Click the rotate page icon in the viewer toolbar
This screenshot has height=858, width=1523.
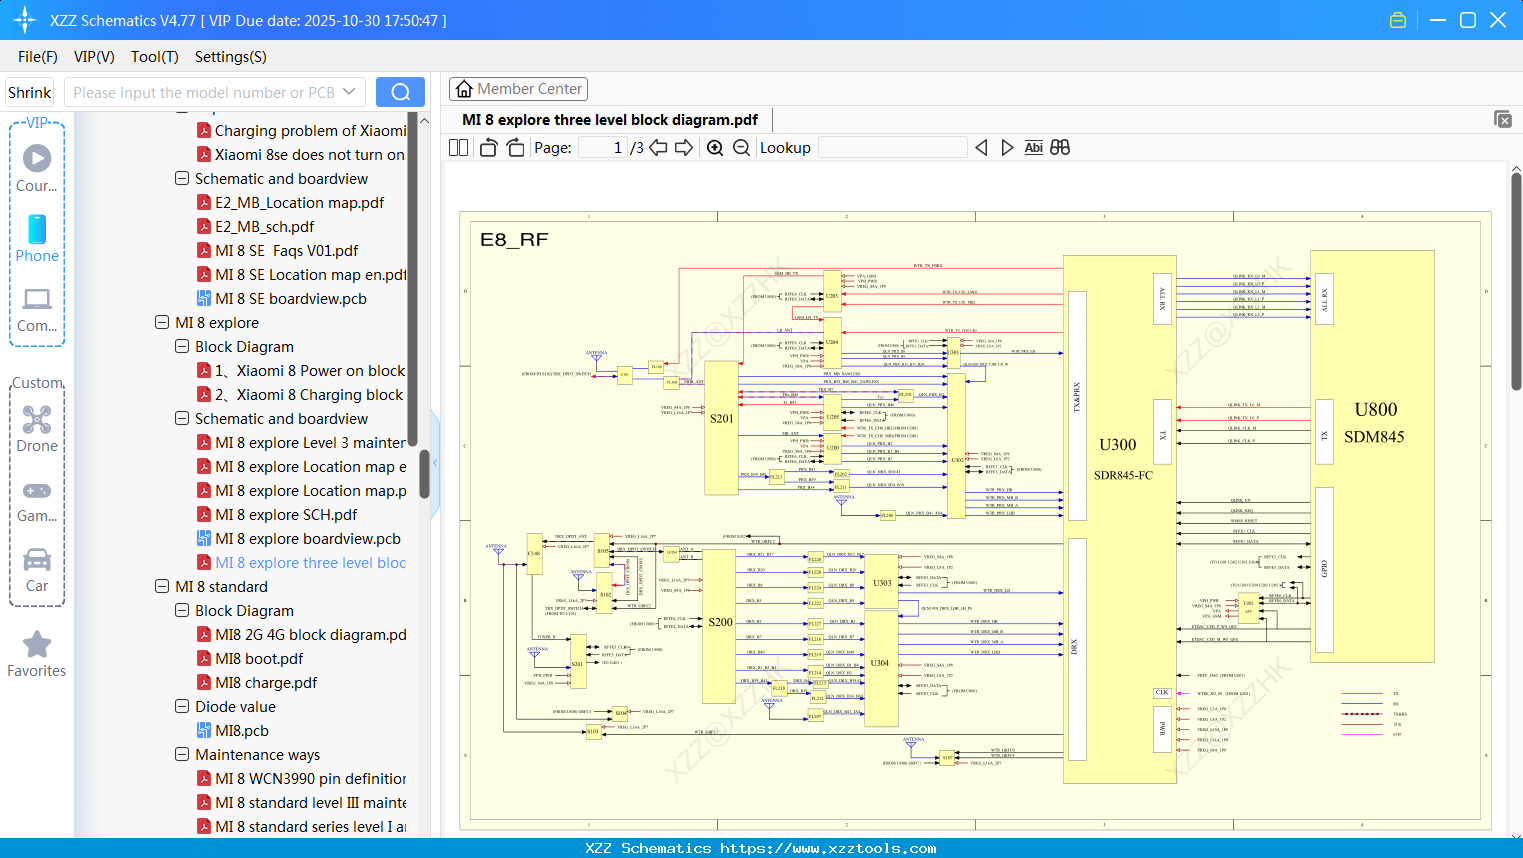487,147
